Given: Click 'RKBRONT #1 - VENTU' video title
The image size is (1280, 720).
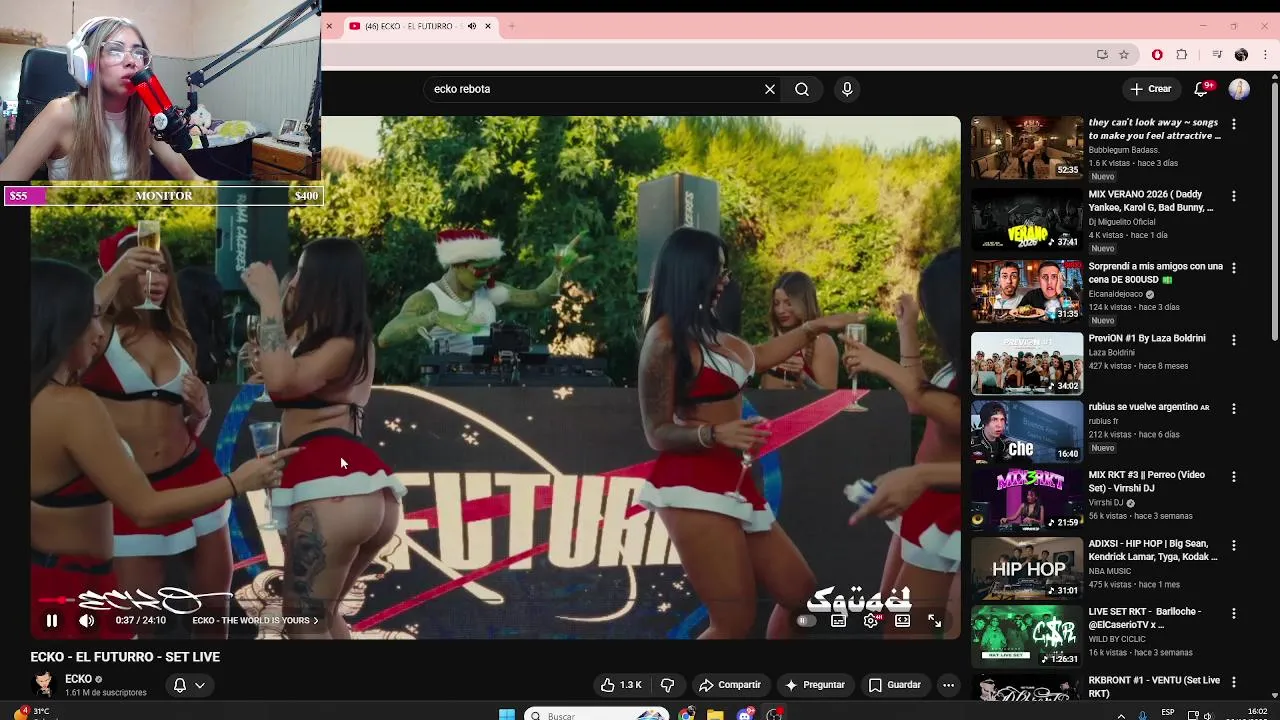Looking at the screenshot, I should coord(1154,687).
